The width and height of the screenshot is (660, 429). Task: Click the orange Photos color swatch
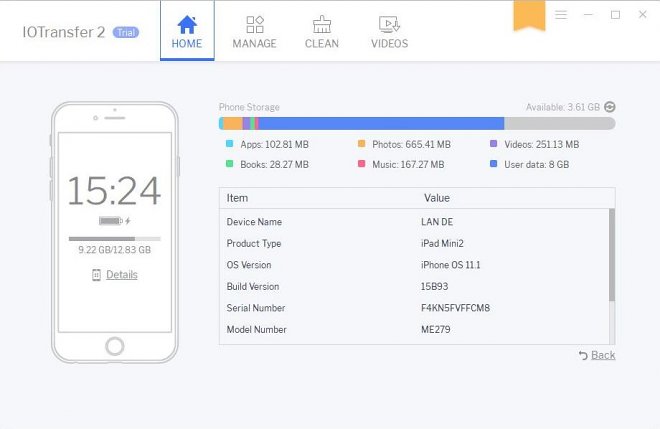click(x=361, y=144)
